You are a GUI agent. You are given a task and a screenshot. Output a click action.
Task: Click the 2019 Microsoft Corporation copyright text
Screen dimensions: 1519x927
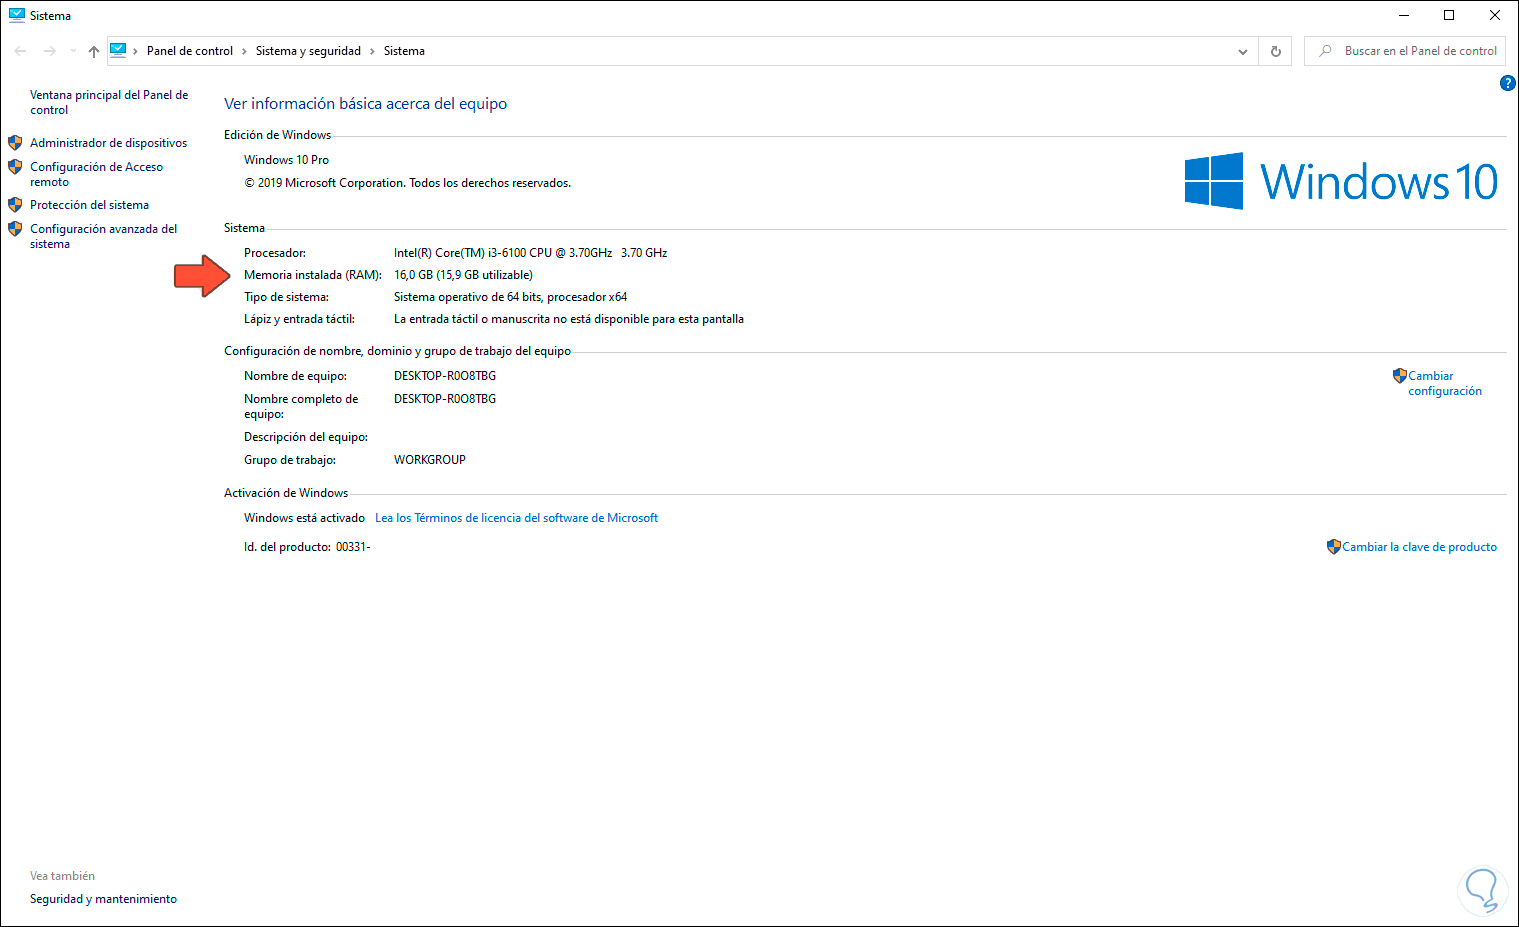click(408, 183)
